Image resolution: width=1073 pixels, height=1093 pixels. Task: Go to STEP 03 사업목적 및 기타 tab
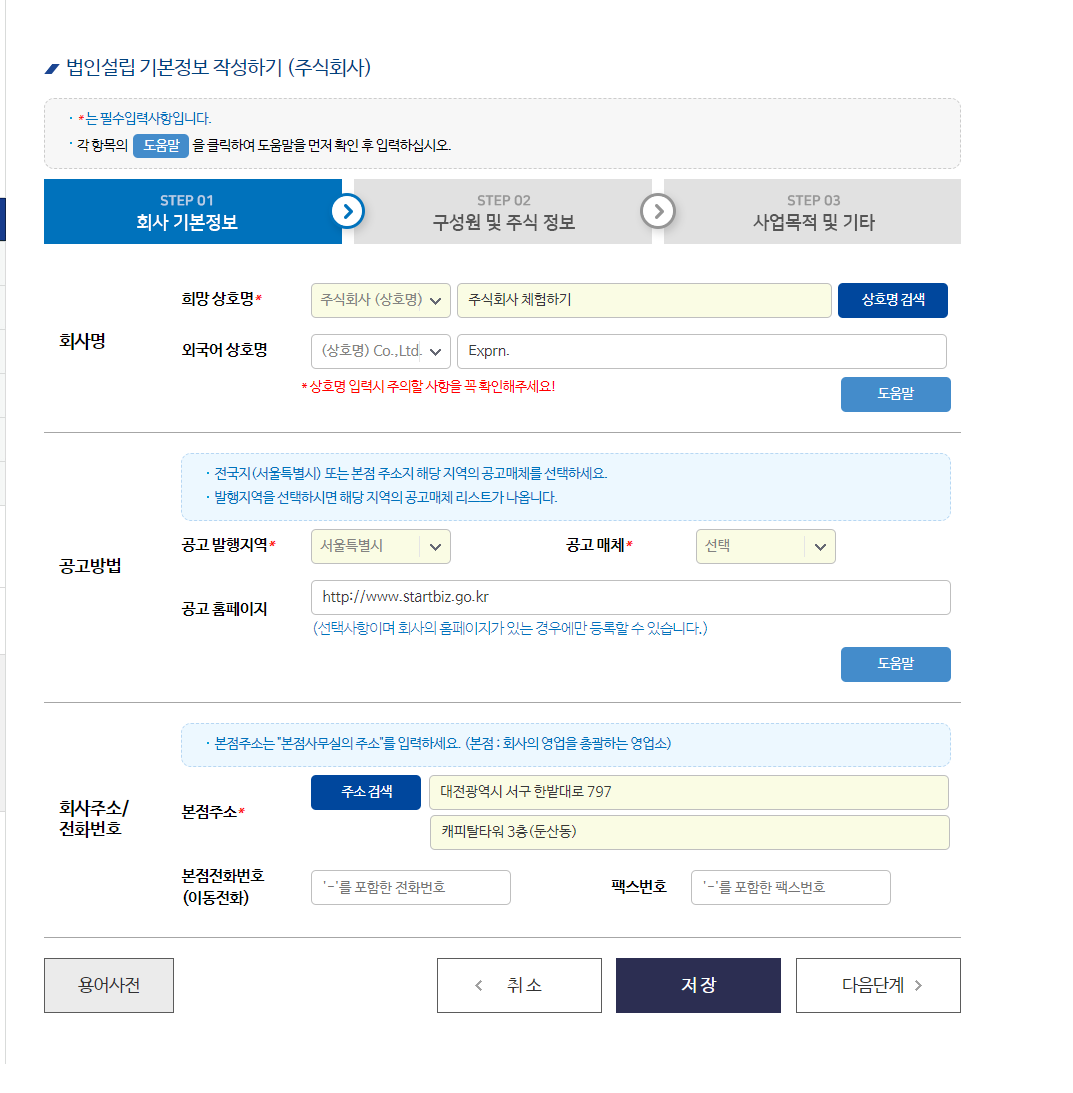click(812, 211)
